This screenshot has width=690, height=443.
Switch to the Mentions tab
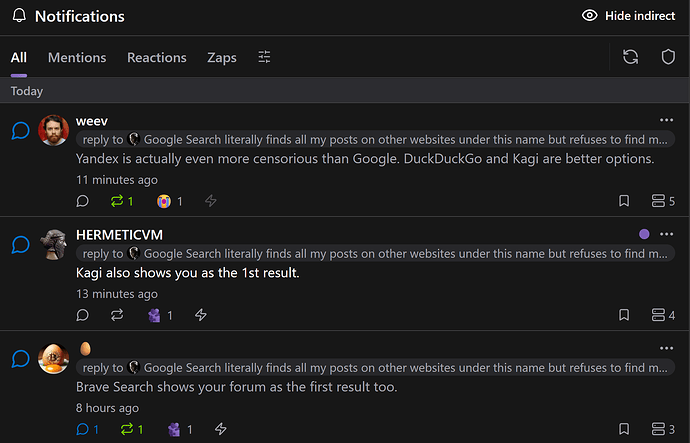tap(77, 58)
